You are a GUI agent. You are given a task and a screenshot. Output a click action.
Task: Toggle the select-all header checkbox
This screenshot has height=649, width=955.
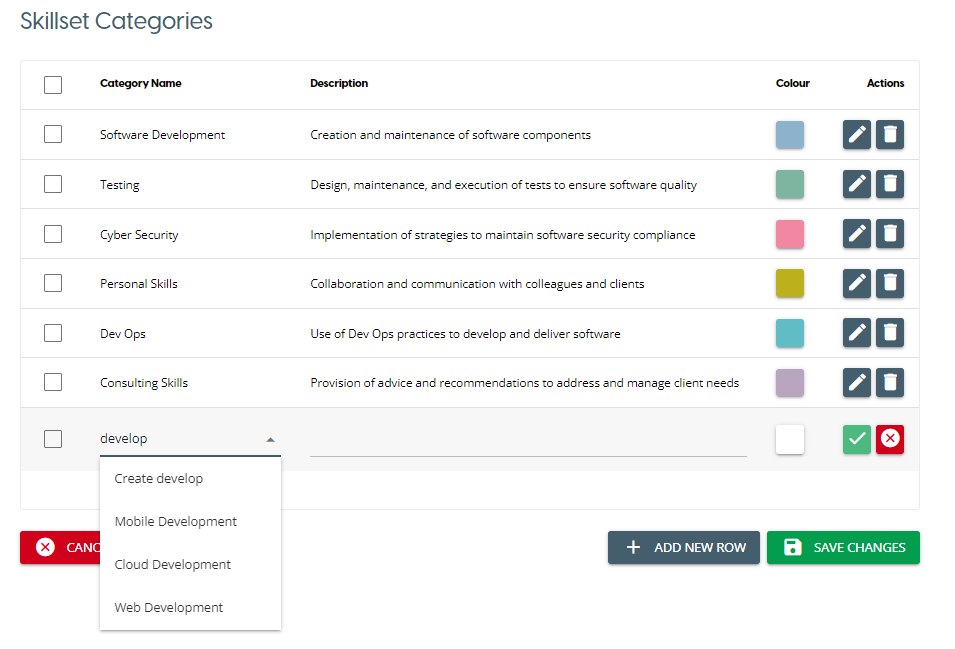click(53, 85)
